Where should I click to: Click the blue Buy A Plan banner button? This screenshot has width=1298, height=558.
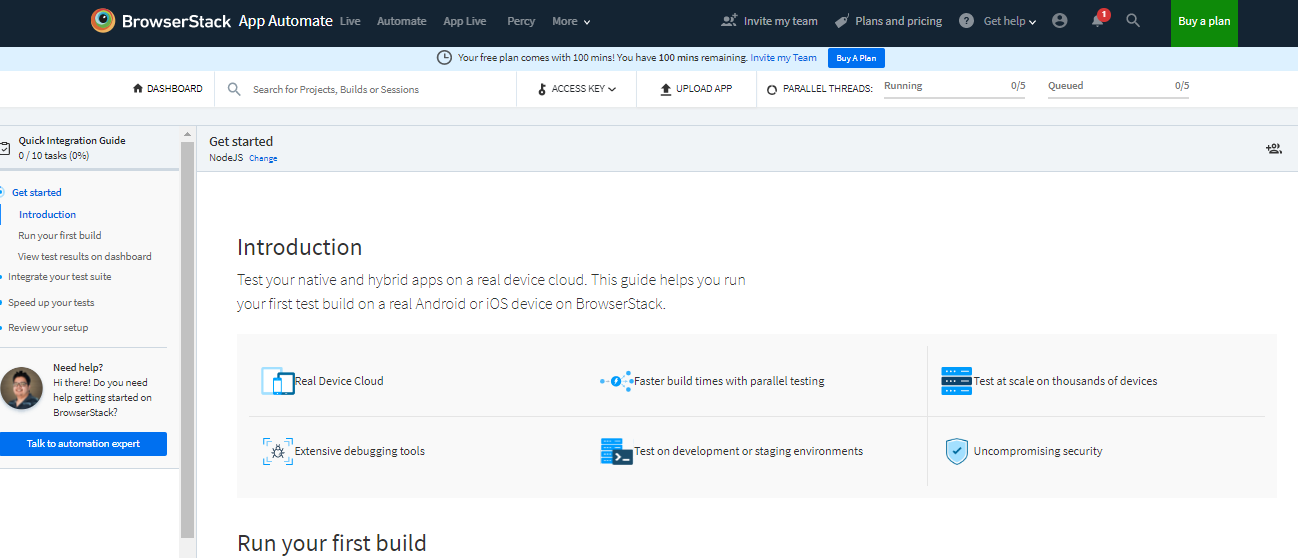(856, 58)
